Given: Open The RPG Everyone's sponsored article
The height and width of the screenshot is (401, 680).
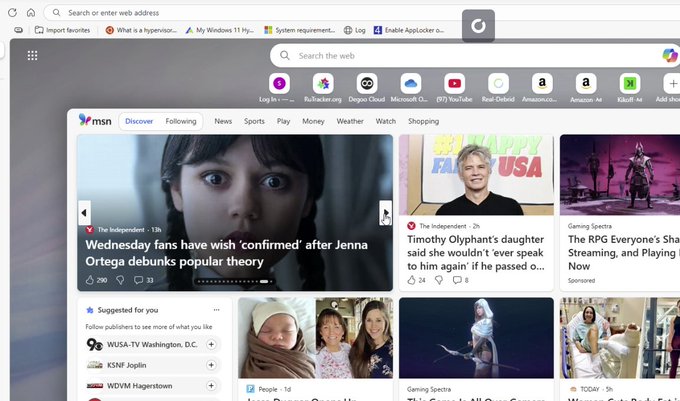Looking at the screenshot, I should [624, 253].
